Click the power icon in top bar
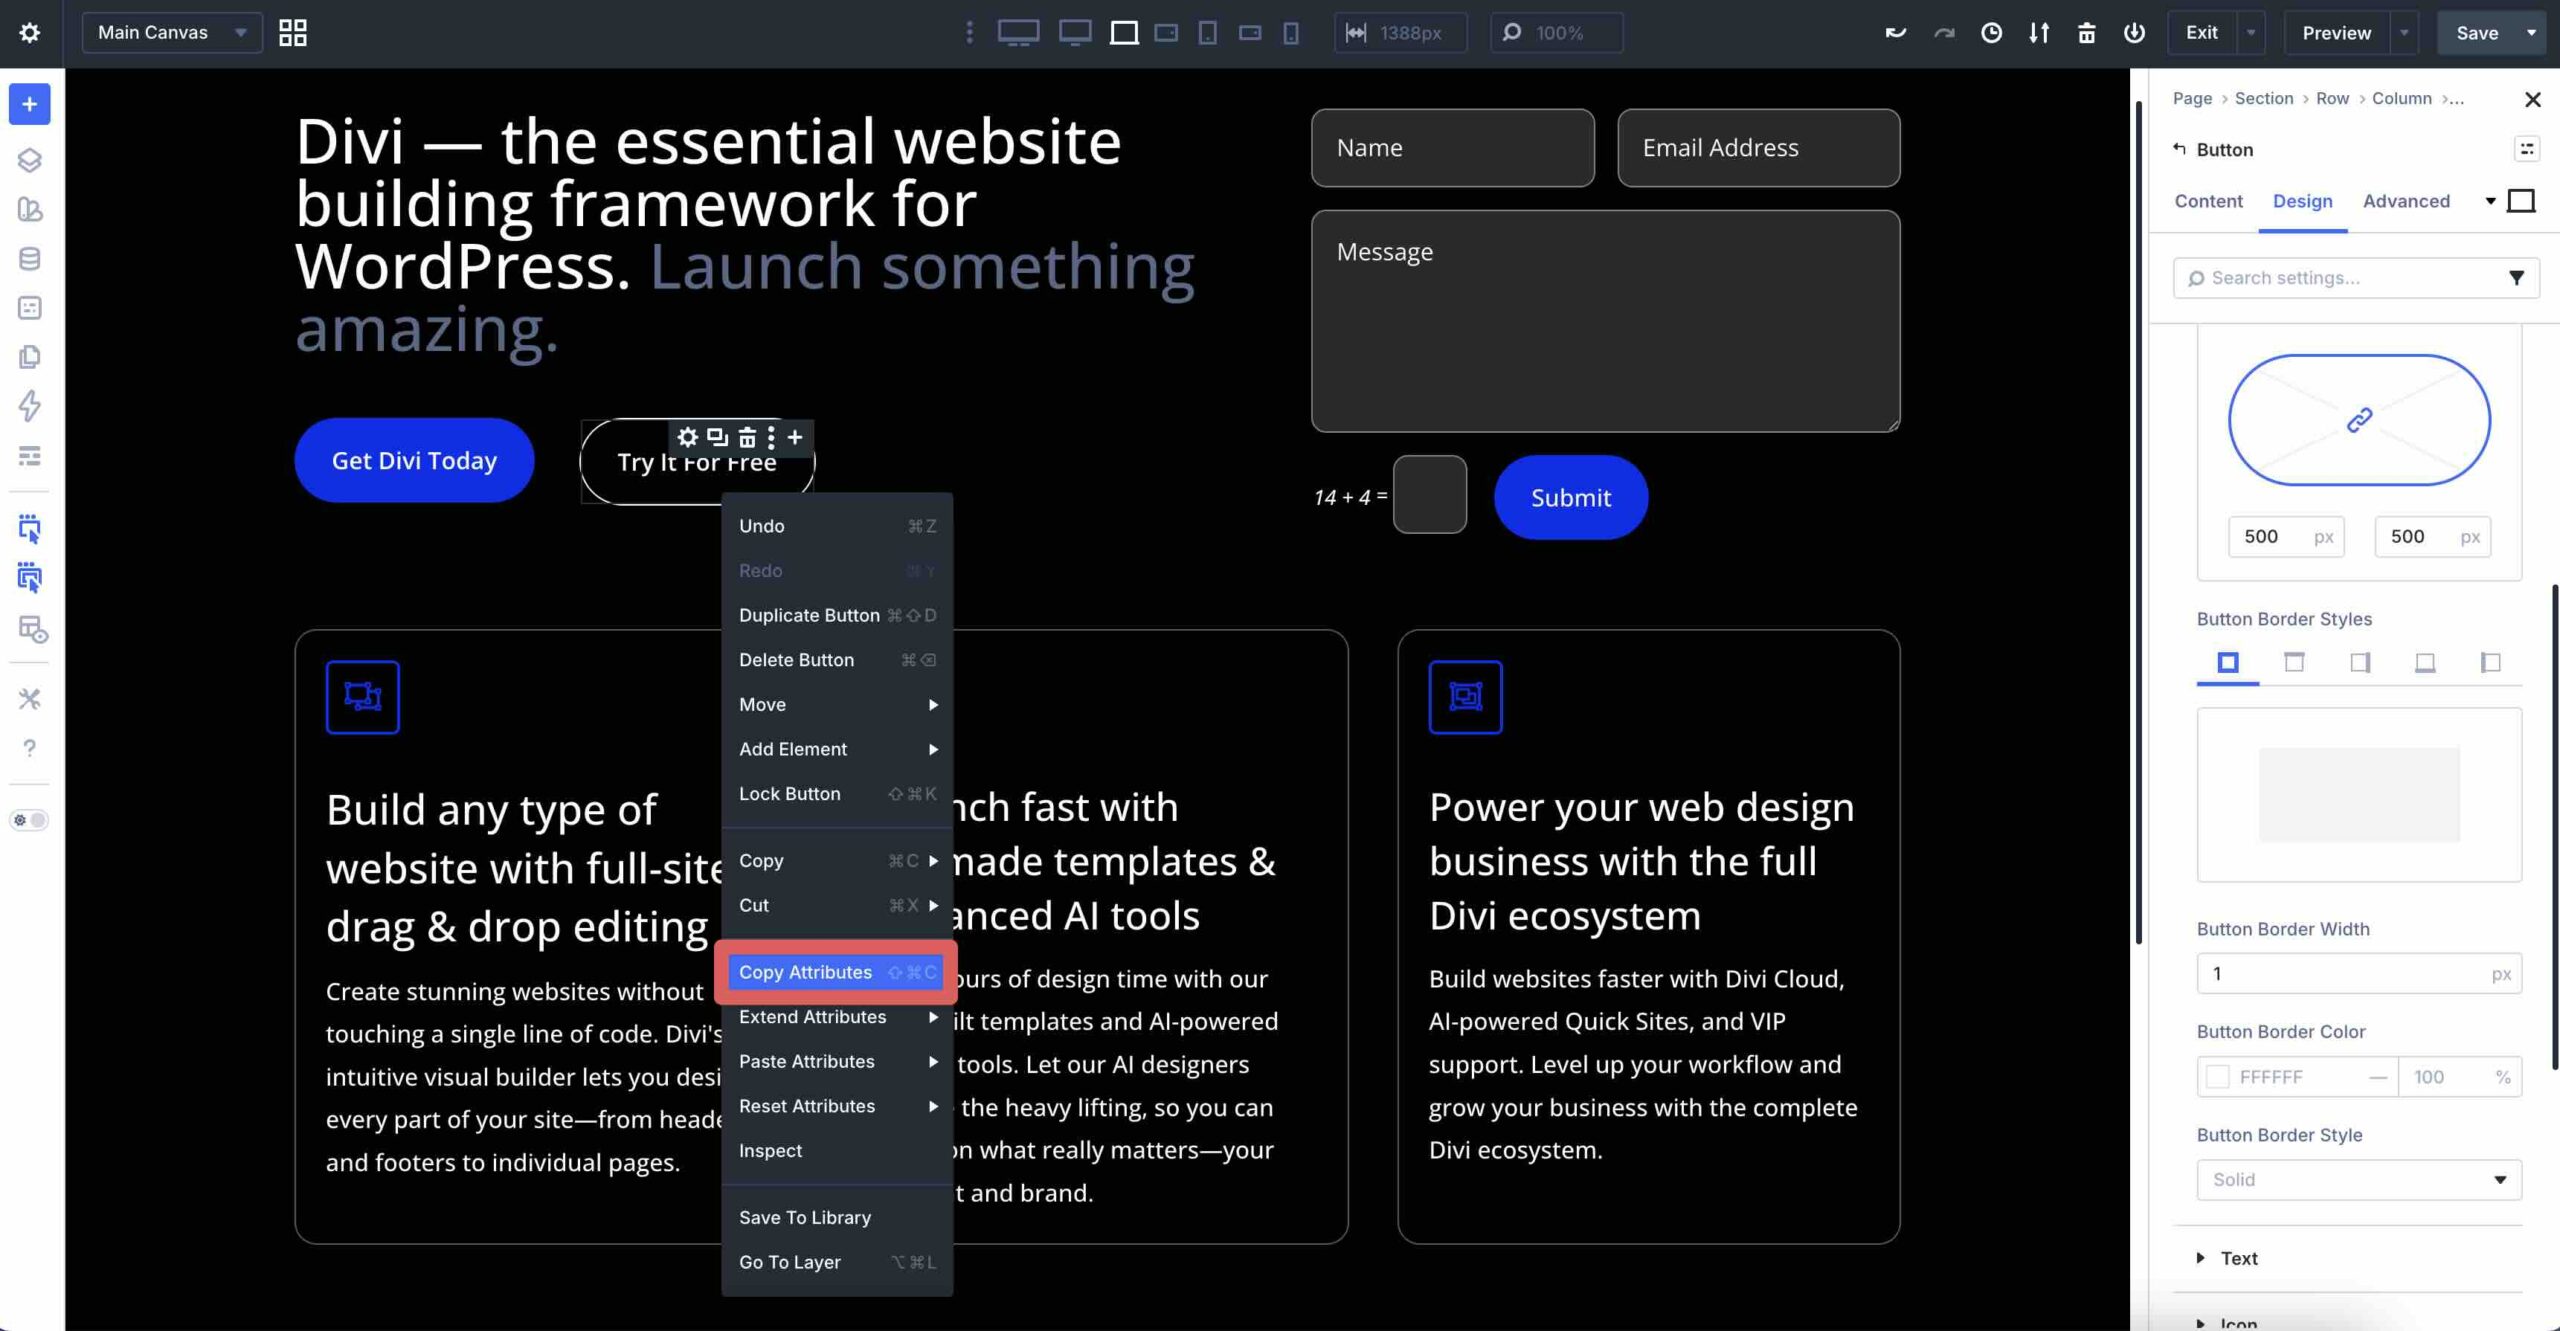This screenshot has width=2560, height=1331. [x=2134, y=33]
